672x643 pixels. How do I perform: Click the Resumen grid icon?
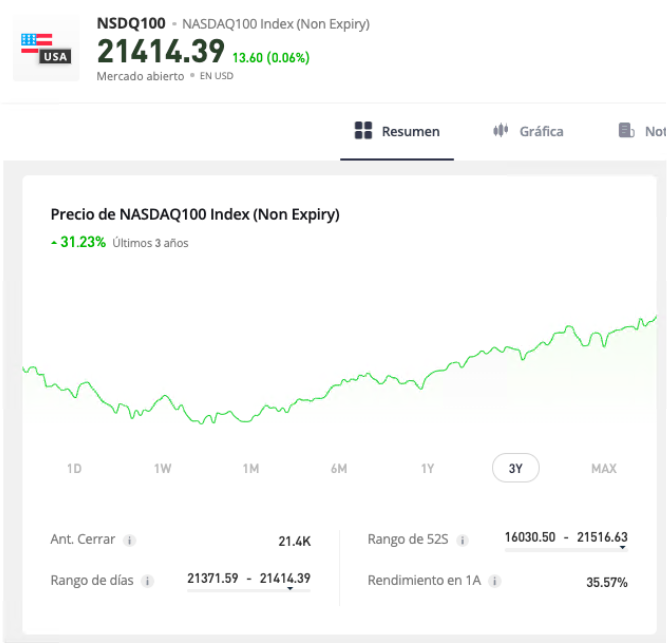click(363, 131)
